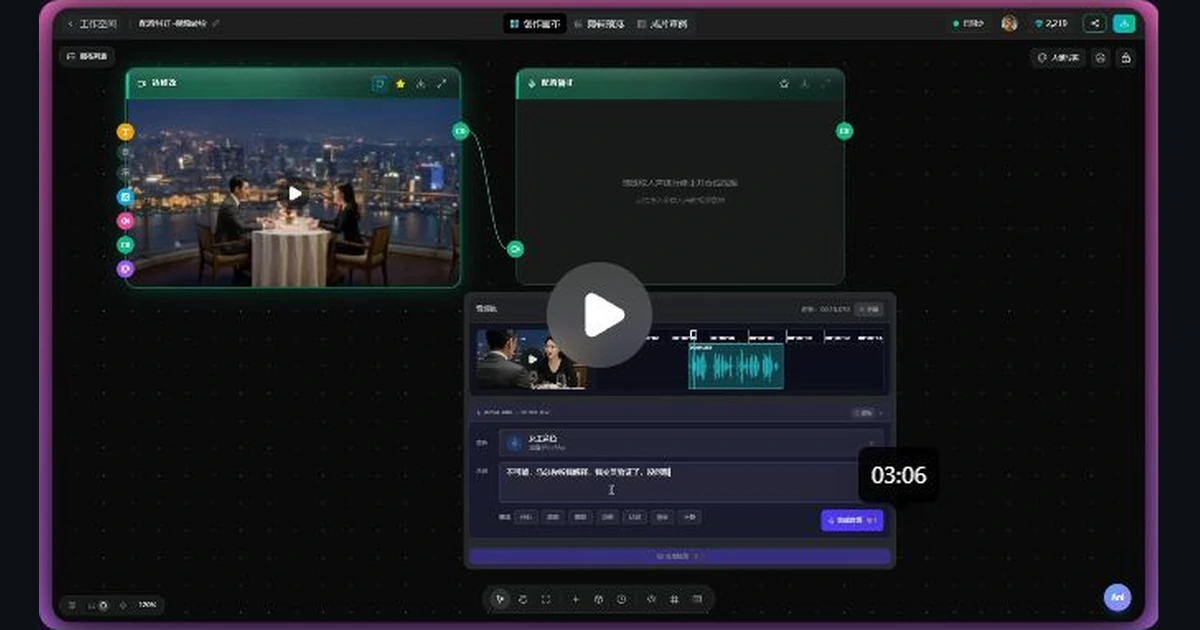Click the clock history icon in bottom toolbar

click(x=621, y=599)
